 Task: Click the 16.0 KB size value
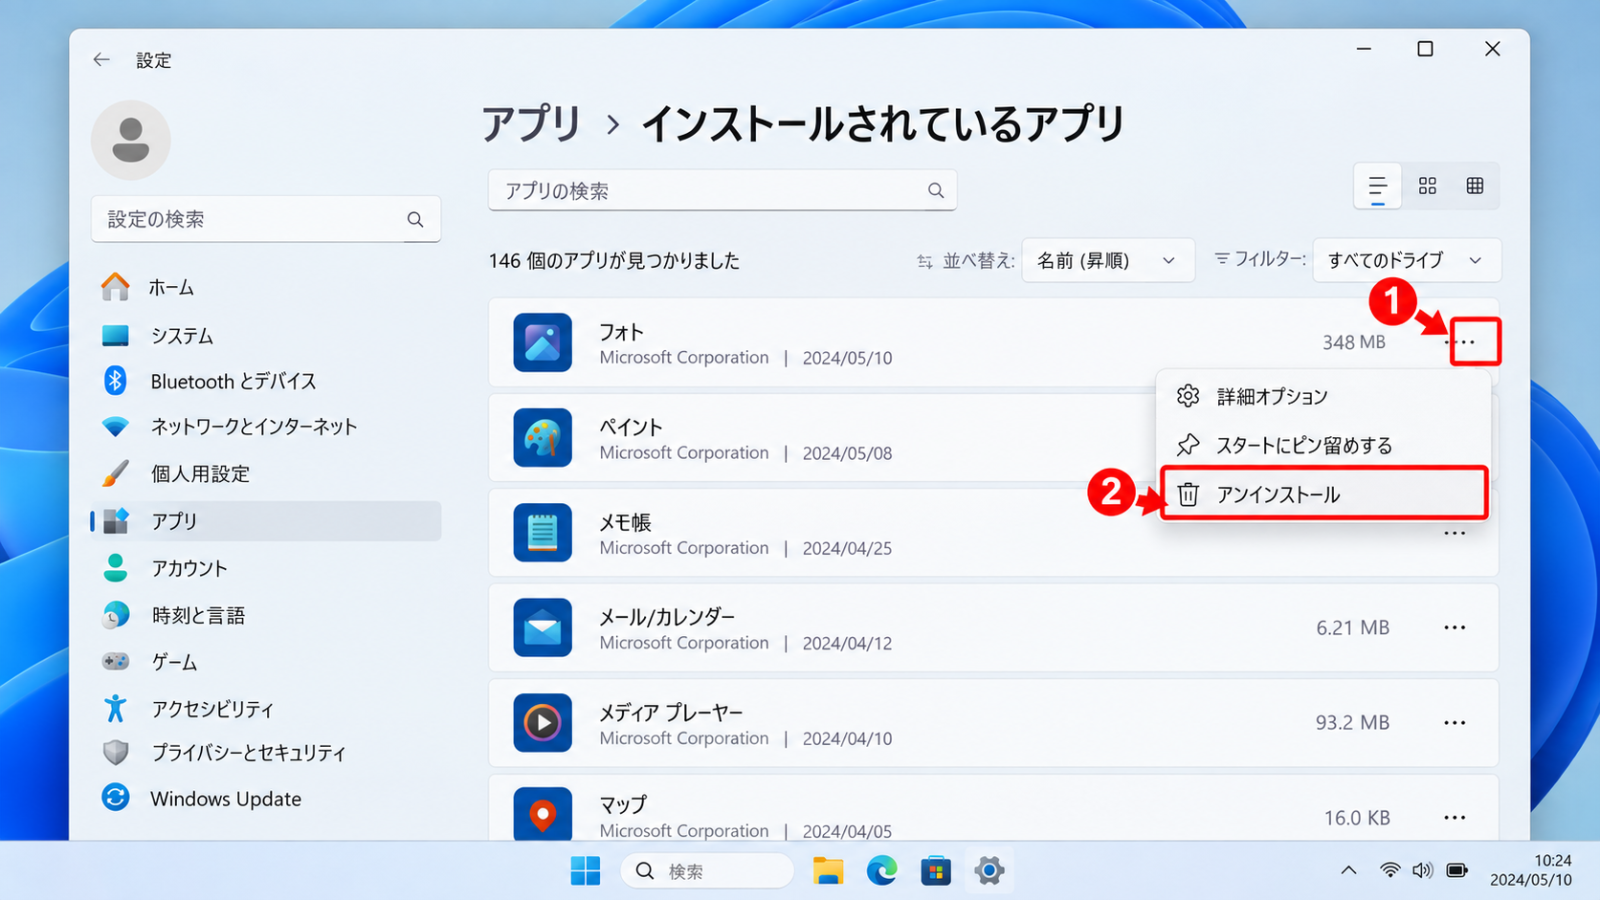(x=1357, y=818)
